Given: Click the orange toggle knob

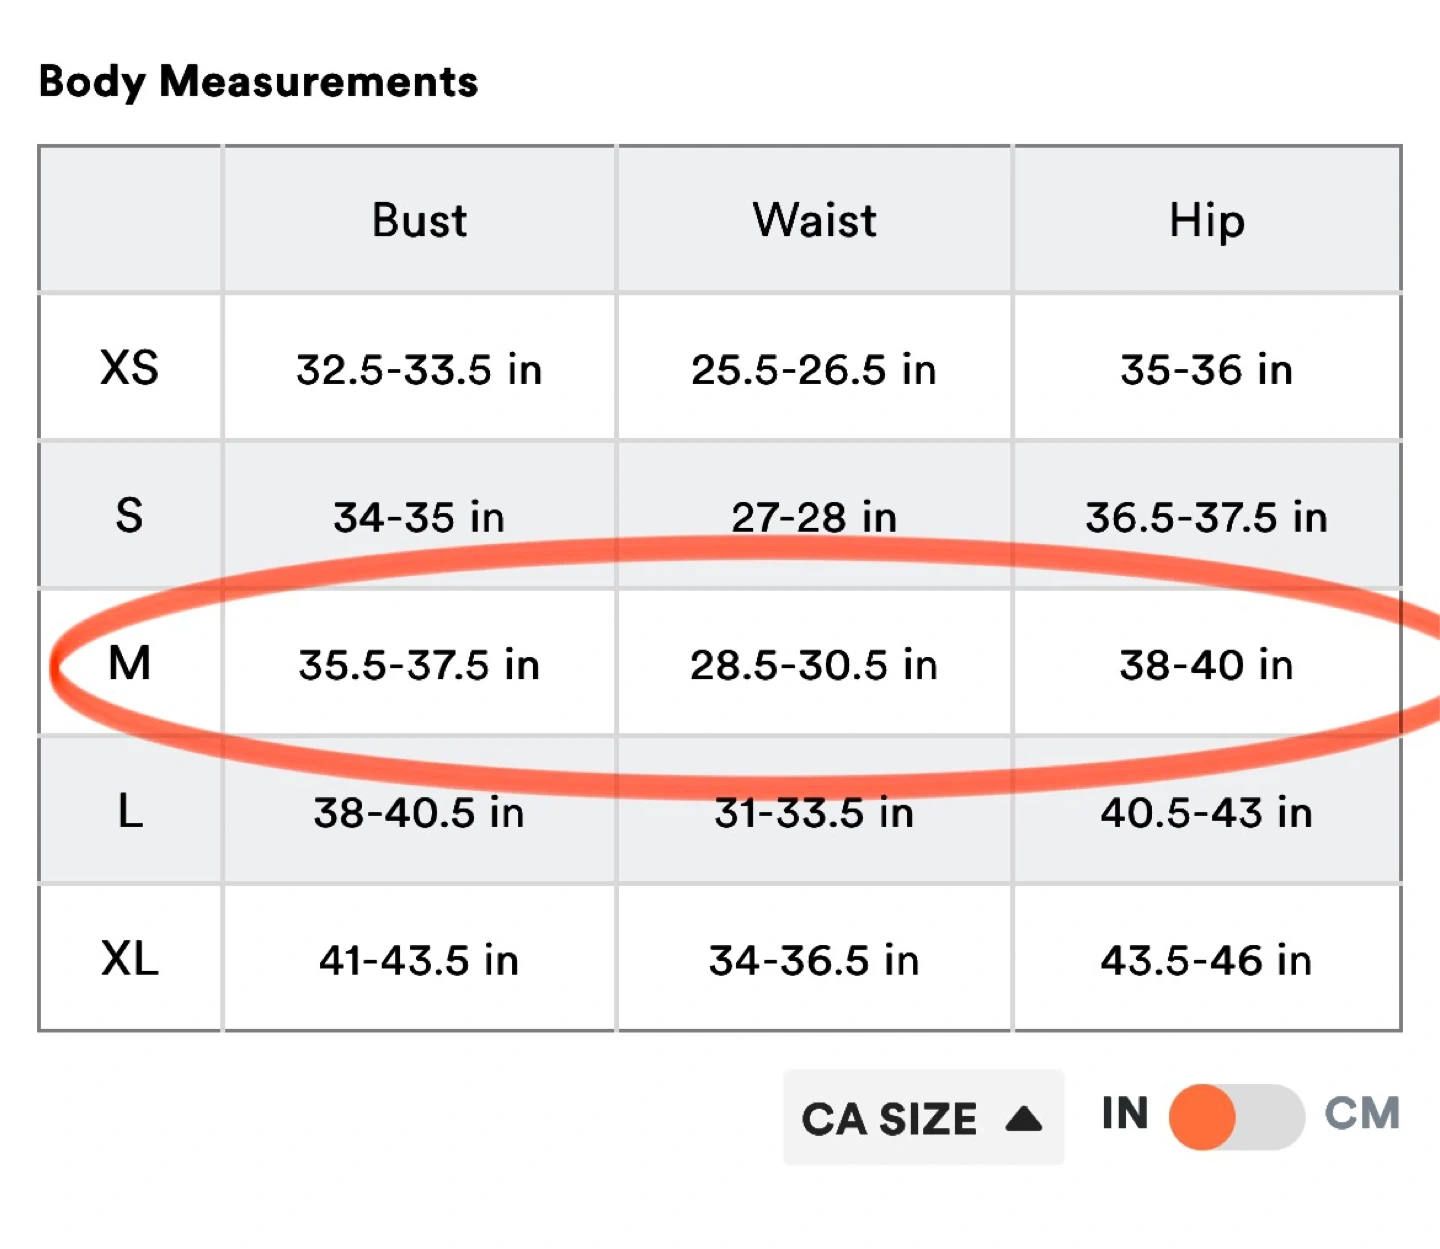Looking at the screenshot, I should click(x=1202, y=1116).
